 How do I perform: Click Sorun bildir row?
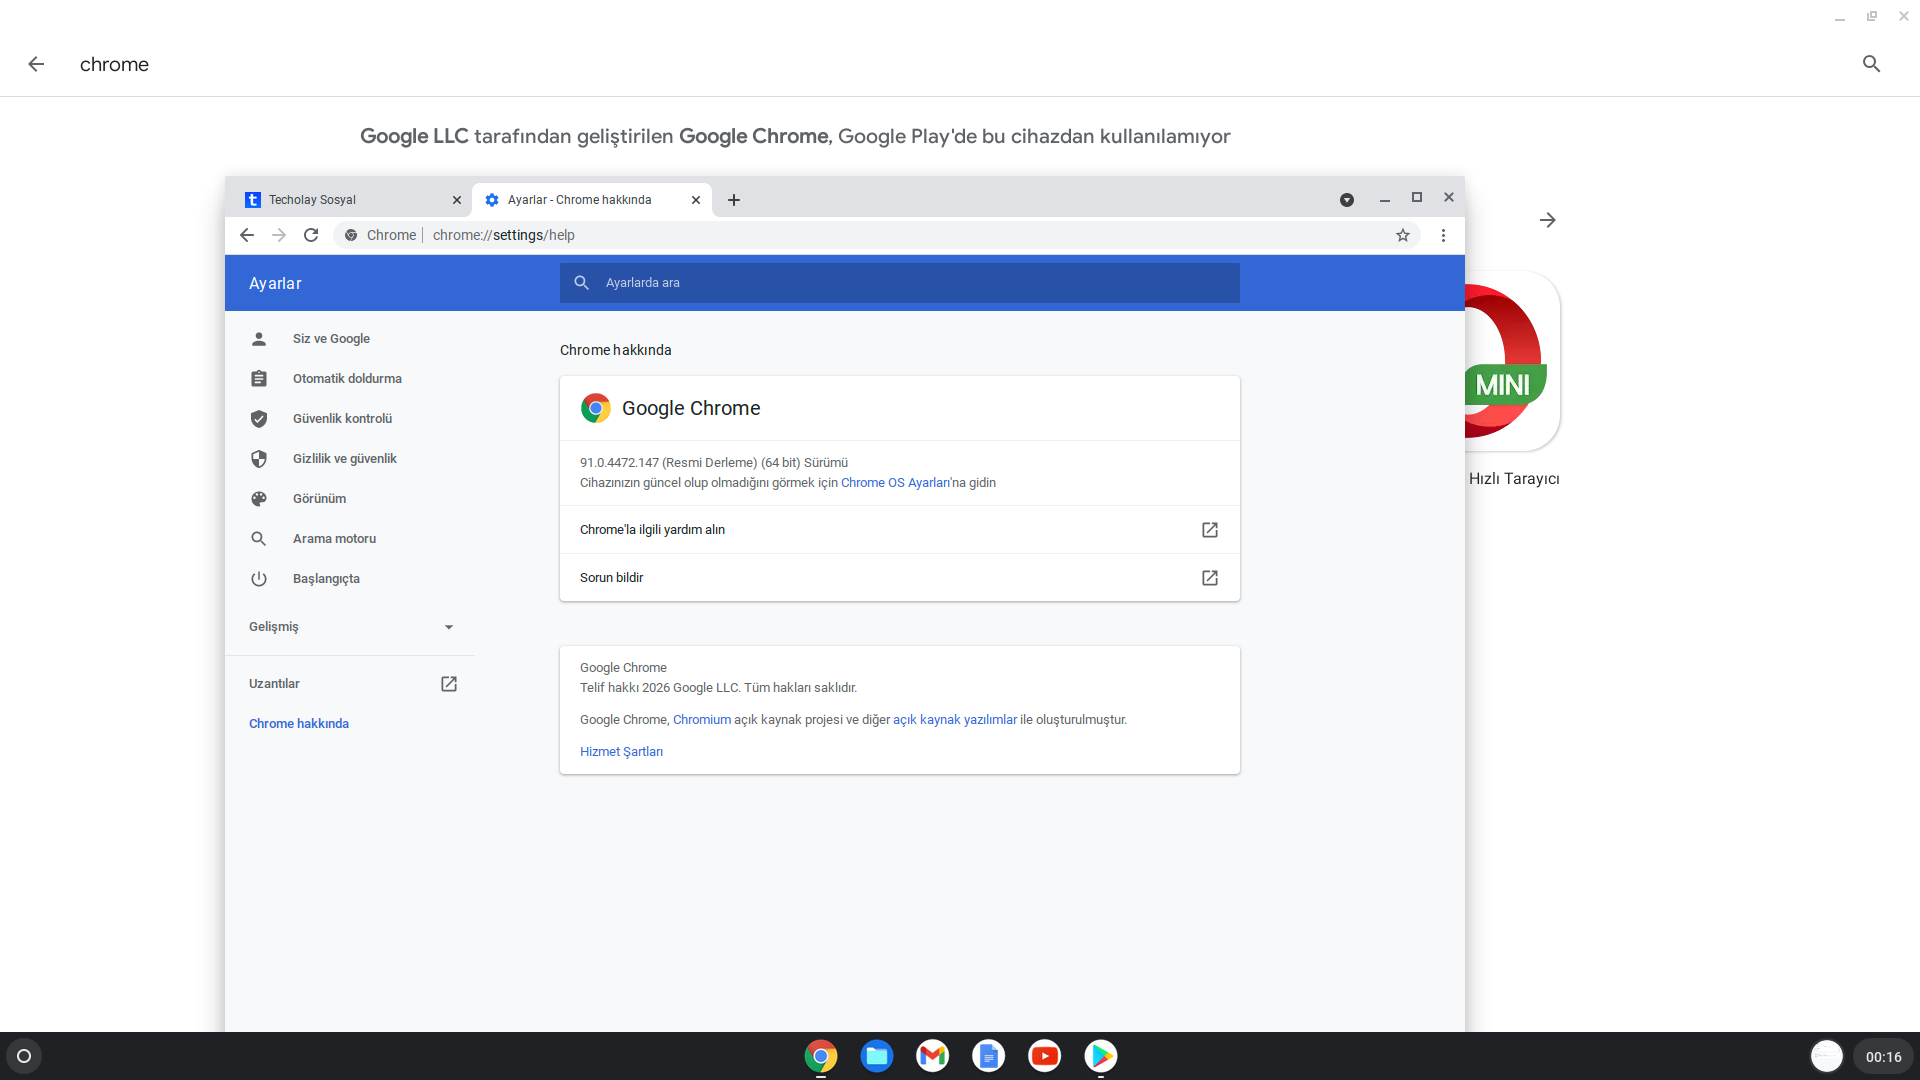point(900,578)
